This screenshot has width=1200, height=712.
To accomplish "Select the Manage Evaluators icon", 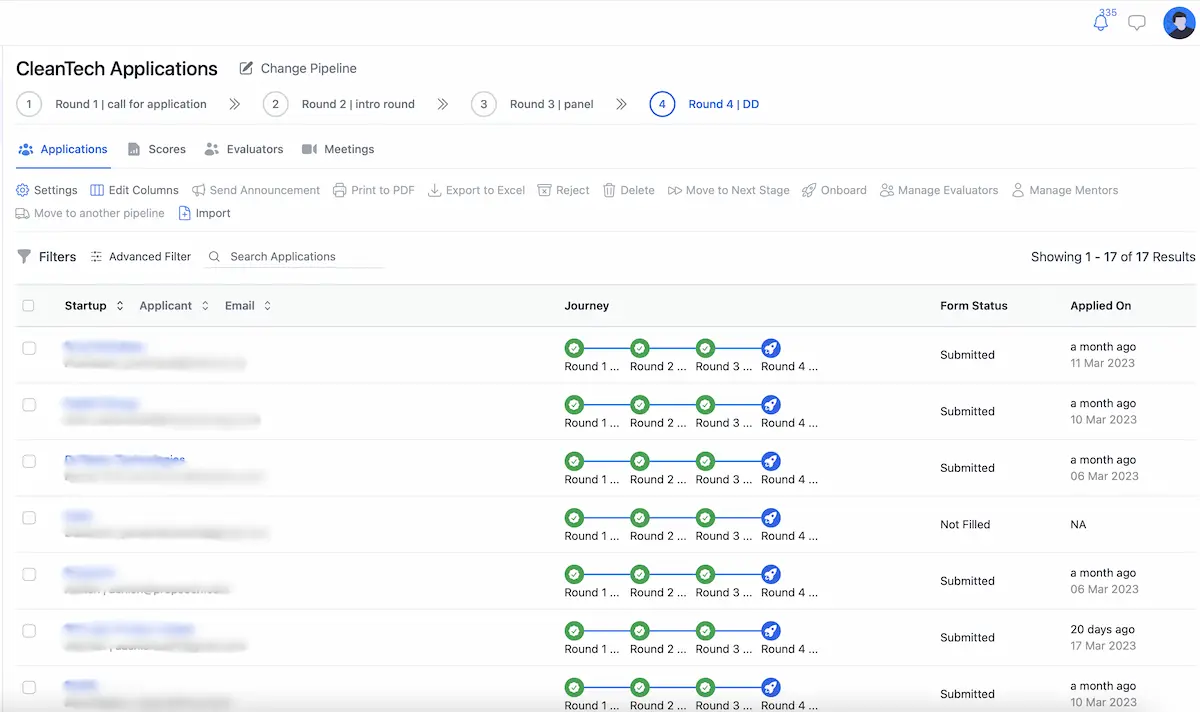I will pos(938,190).
